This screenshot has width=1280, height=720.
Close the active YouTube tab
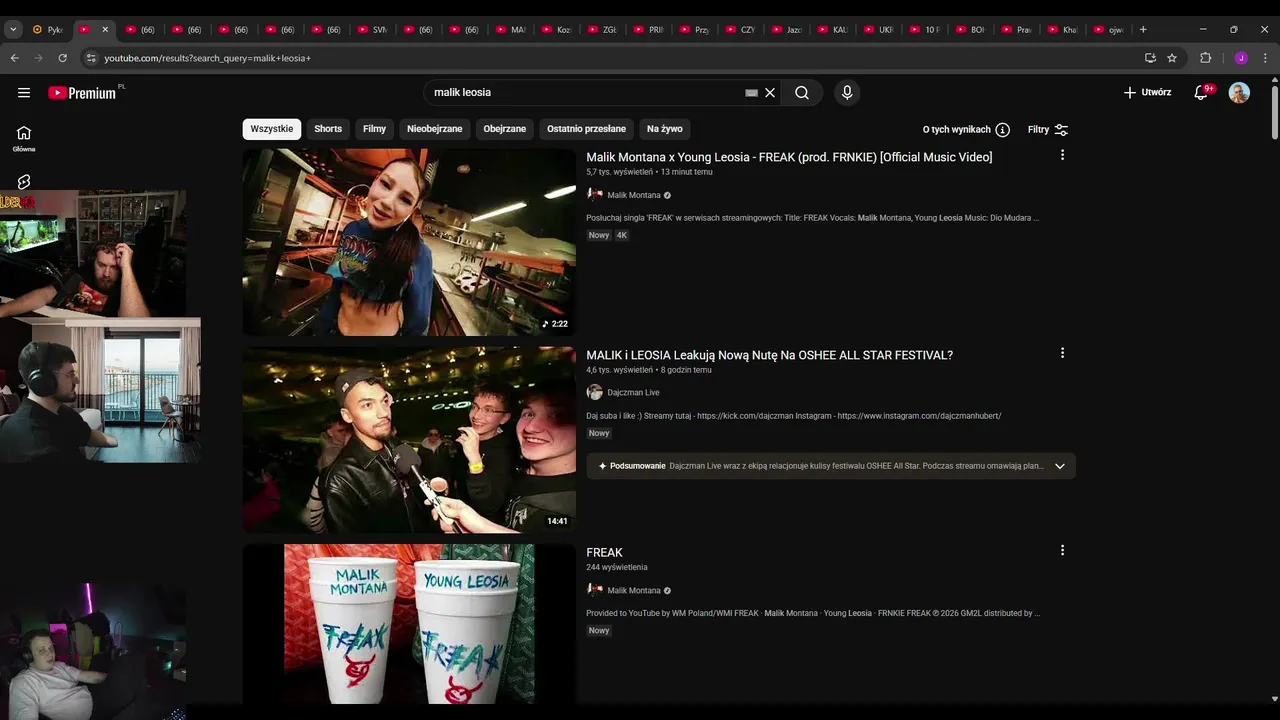pyautogui.click(x=105, y=30)
